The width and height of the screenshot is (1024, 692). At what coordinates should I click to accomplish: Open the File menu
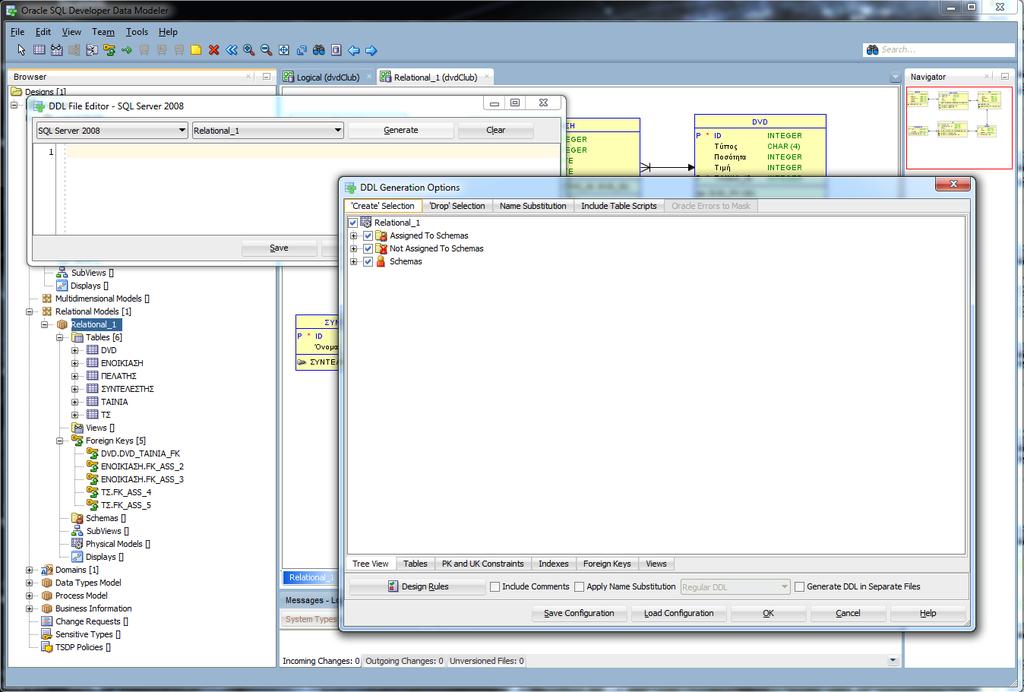17,31
